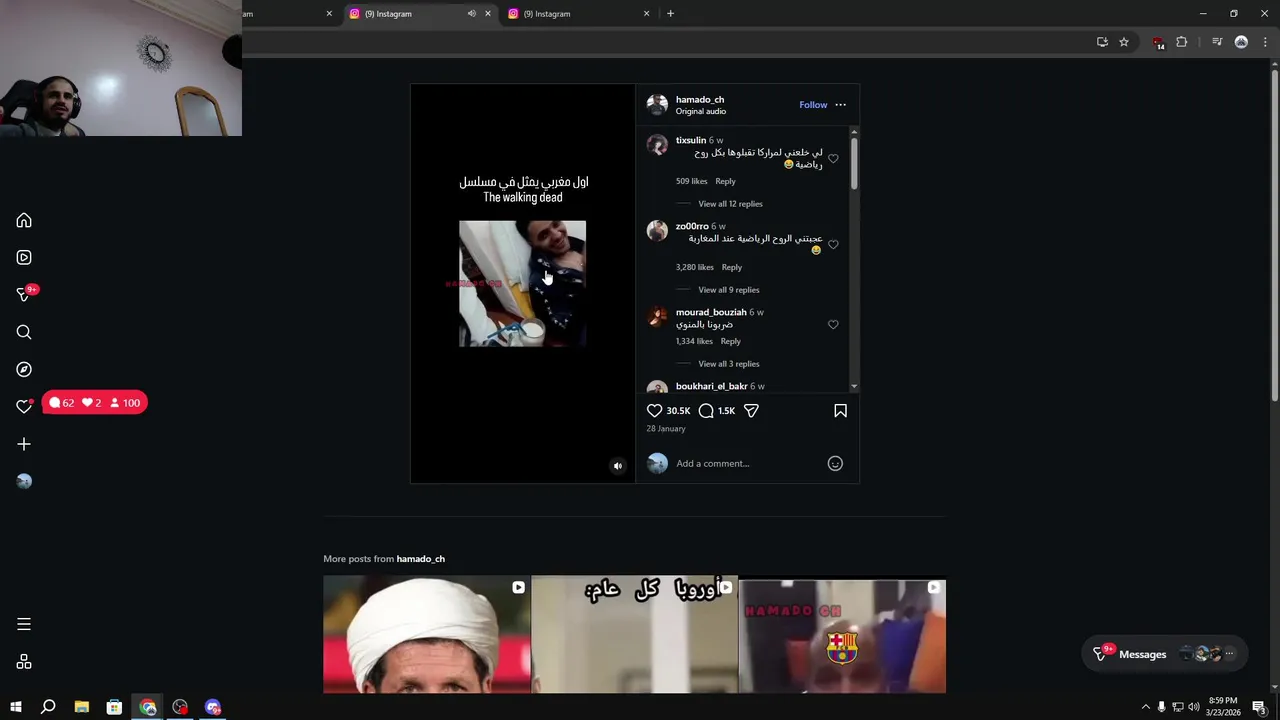Screen dimensions: 1280x720
Task: Follow hamado_ch account
Action: [x=813, y=105]
